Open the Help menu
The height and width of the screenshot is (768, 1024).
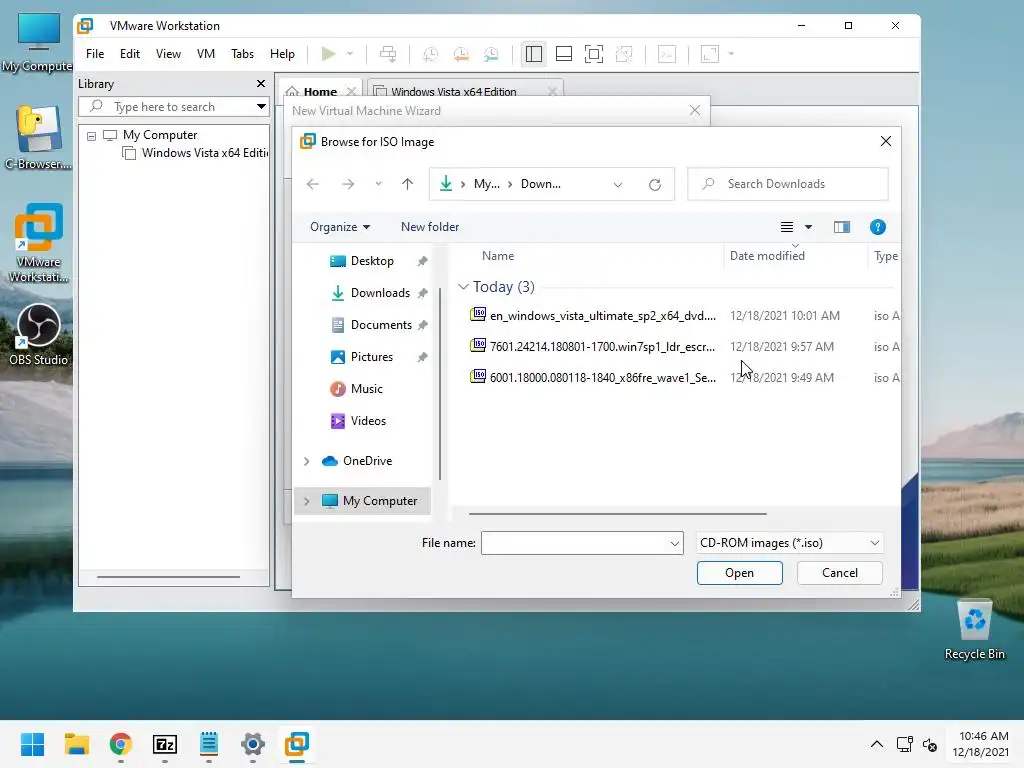coord(282,54)
